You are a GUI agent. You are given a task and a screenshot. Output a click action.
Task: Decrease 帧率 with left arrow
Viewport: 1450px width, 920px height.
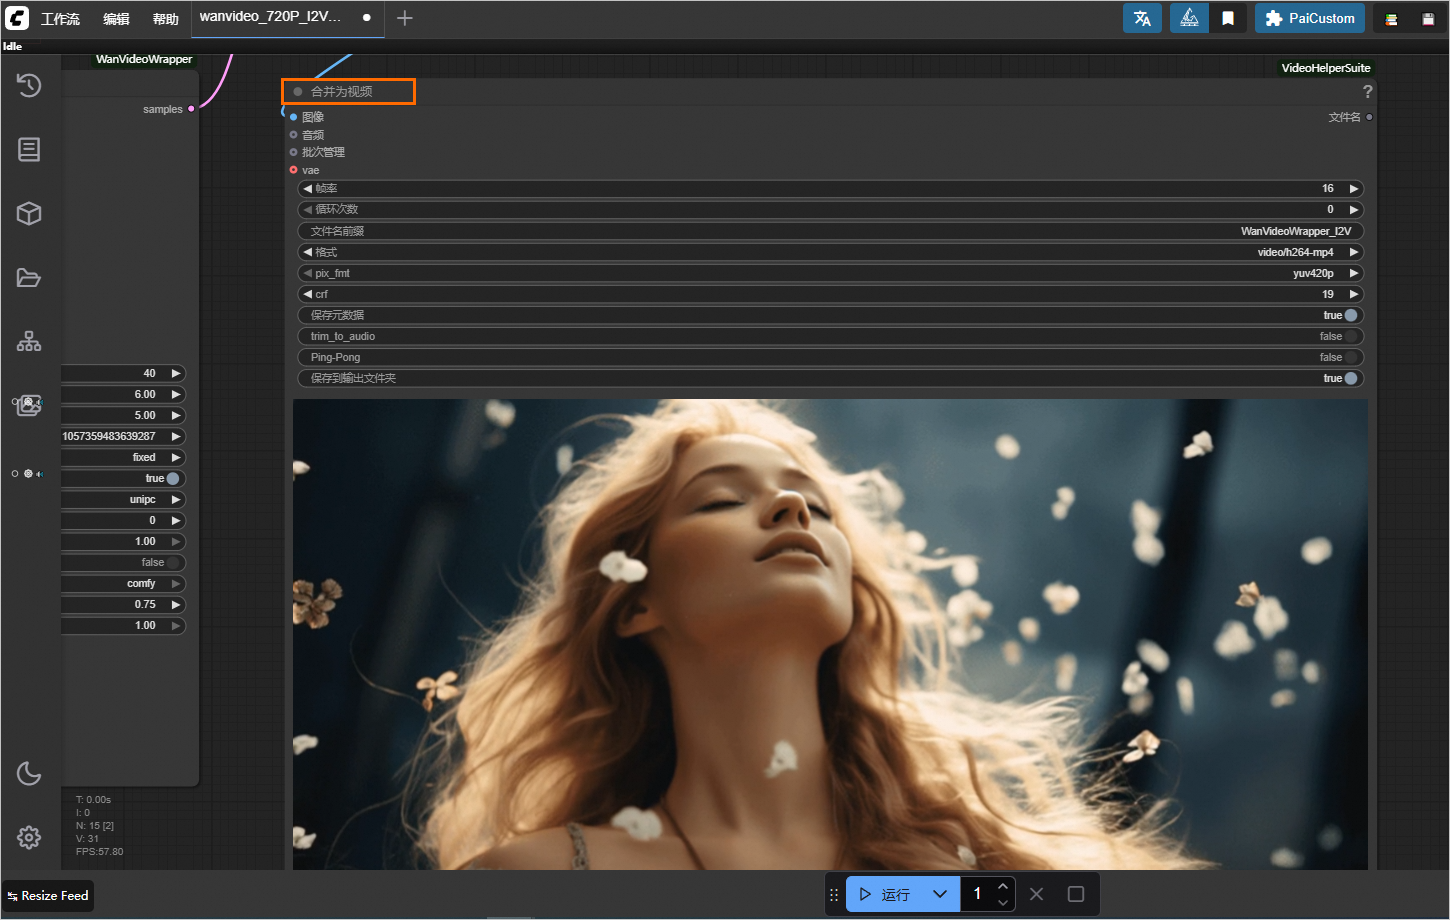307,188
